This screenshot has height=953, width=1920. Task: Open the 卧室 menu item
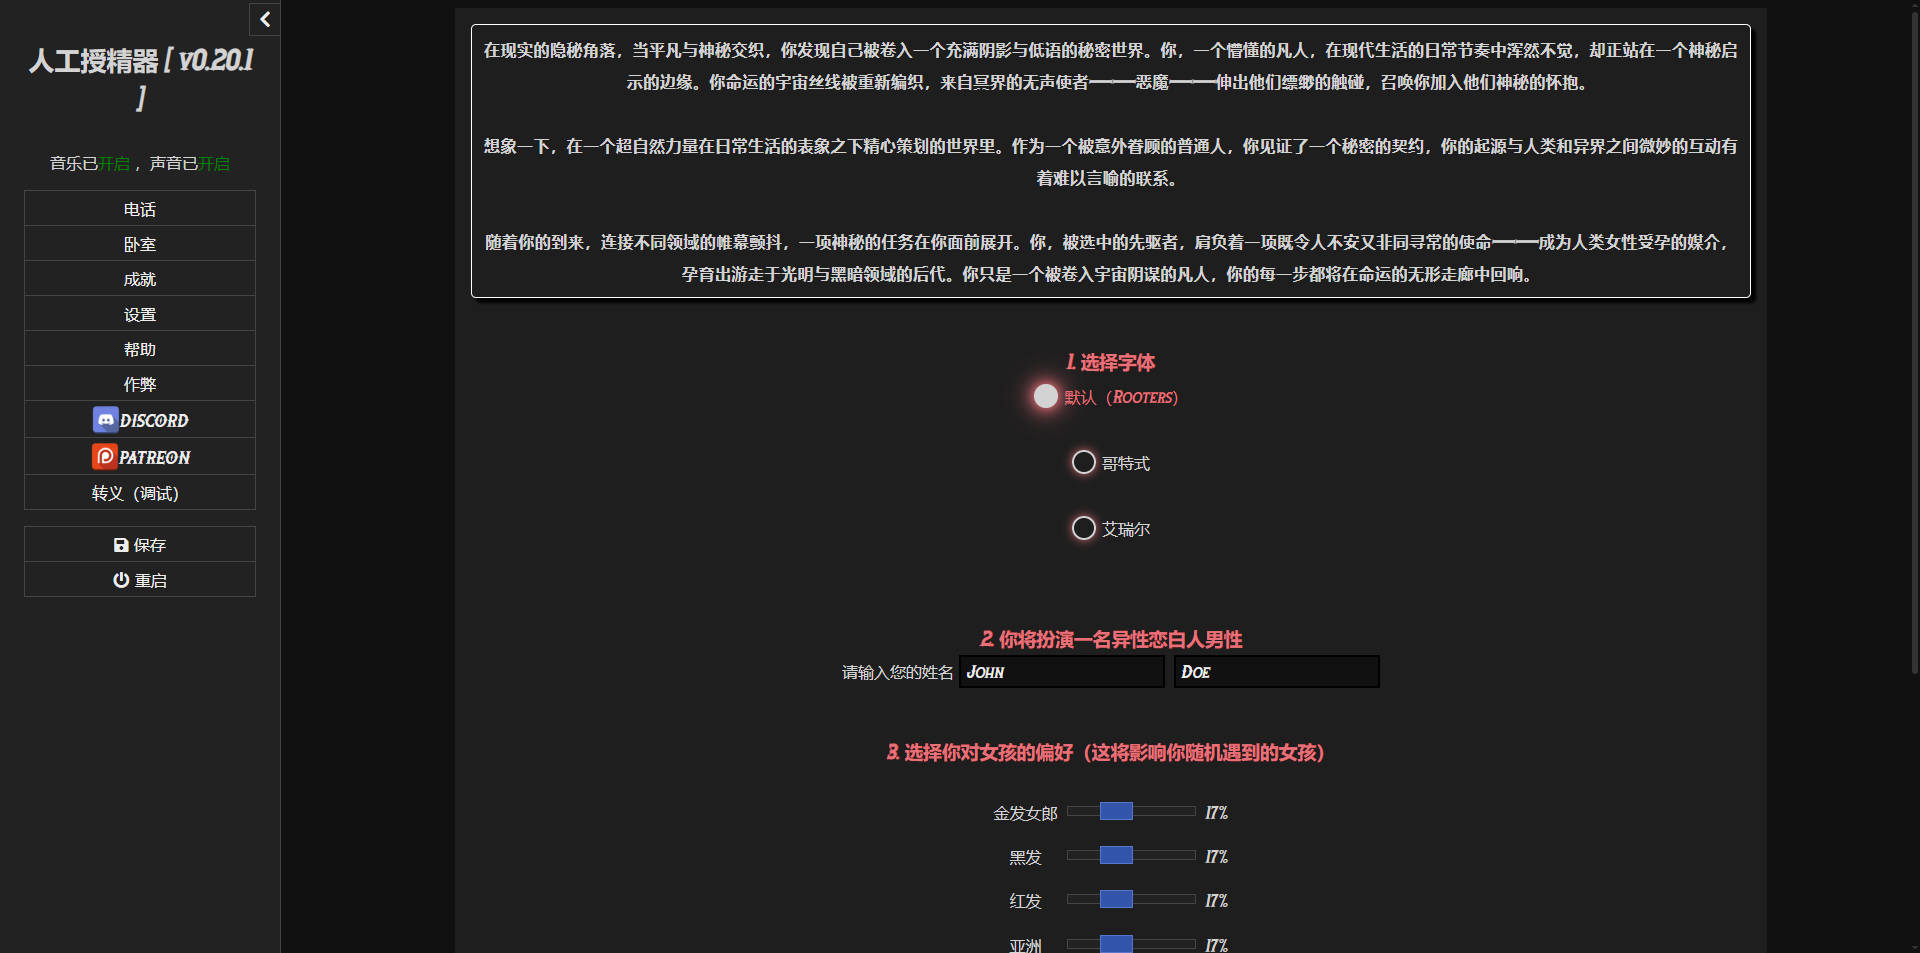(x=140, y=244)
